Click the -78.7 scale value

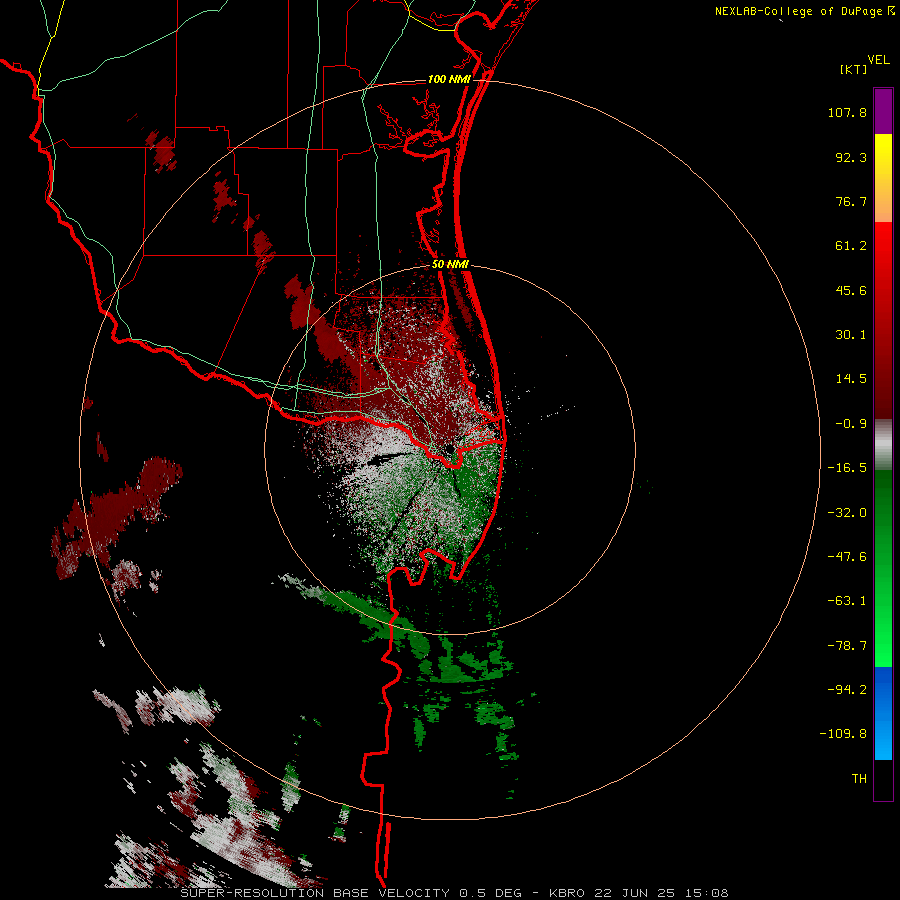point(847,646)
